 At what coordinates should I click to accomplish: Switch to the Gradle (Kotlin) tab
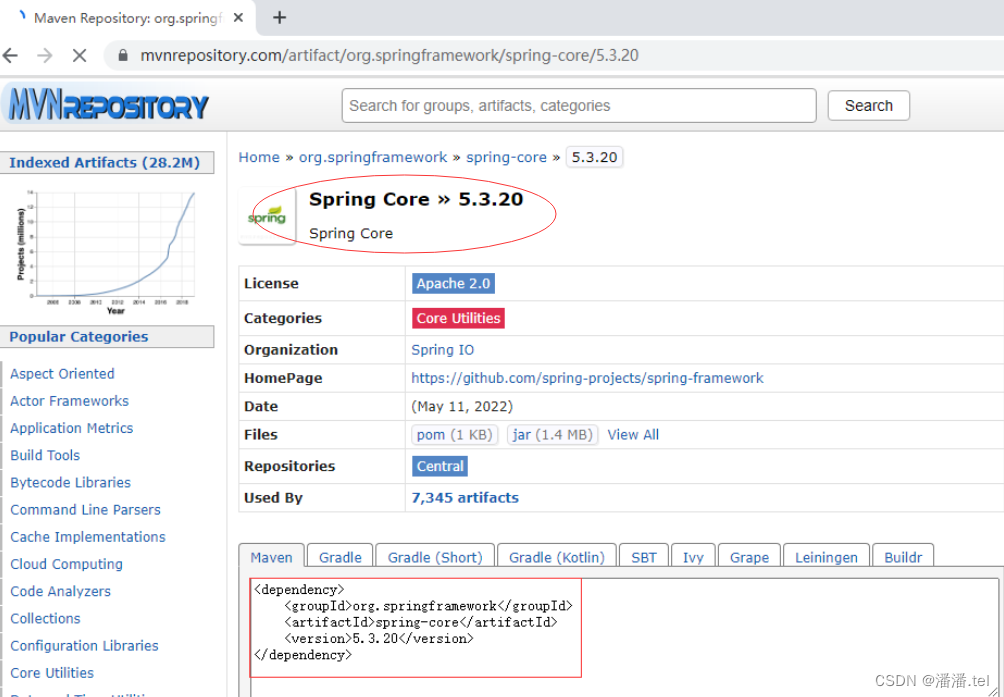[556, 557]
